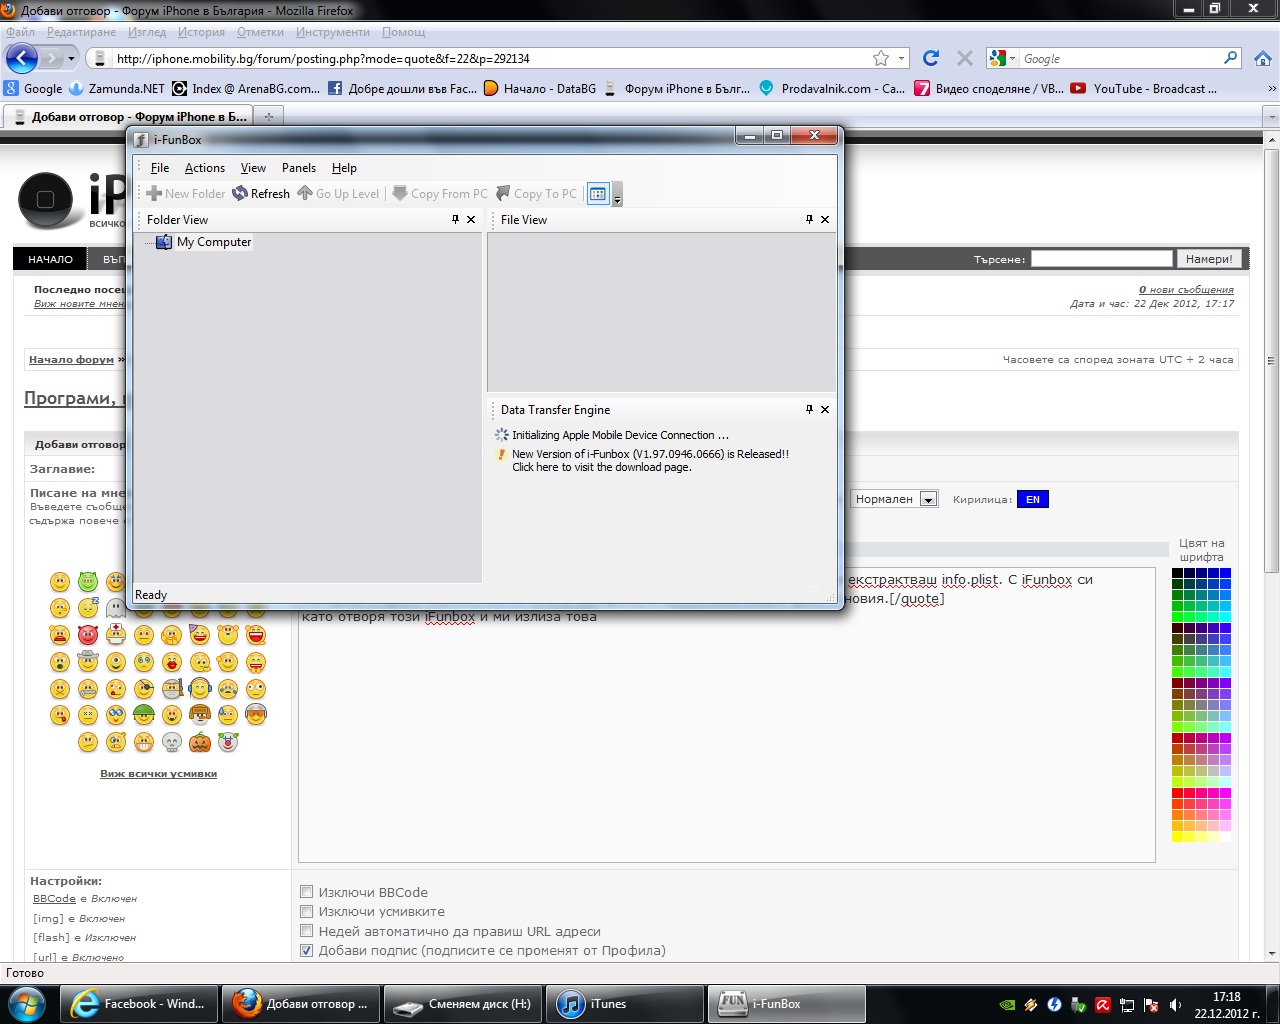Click Copy From PC toolbar button
1280x1024 pixels.
(x=440, y=194)
